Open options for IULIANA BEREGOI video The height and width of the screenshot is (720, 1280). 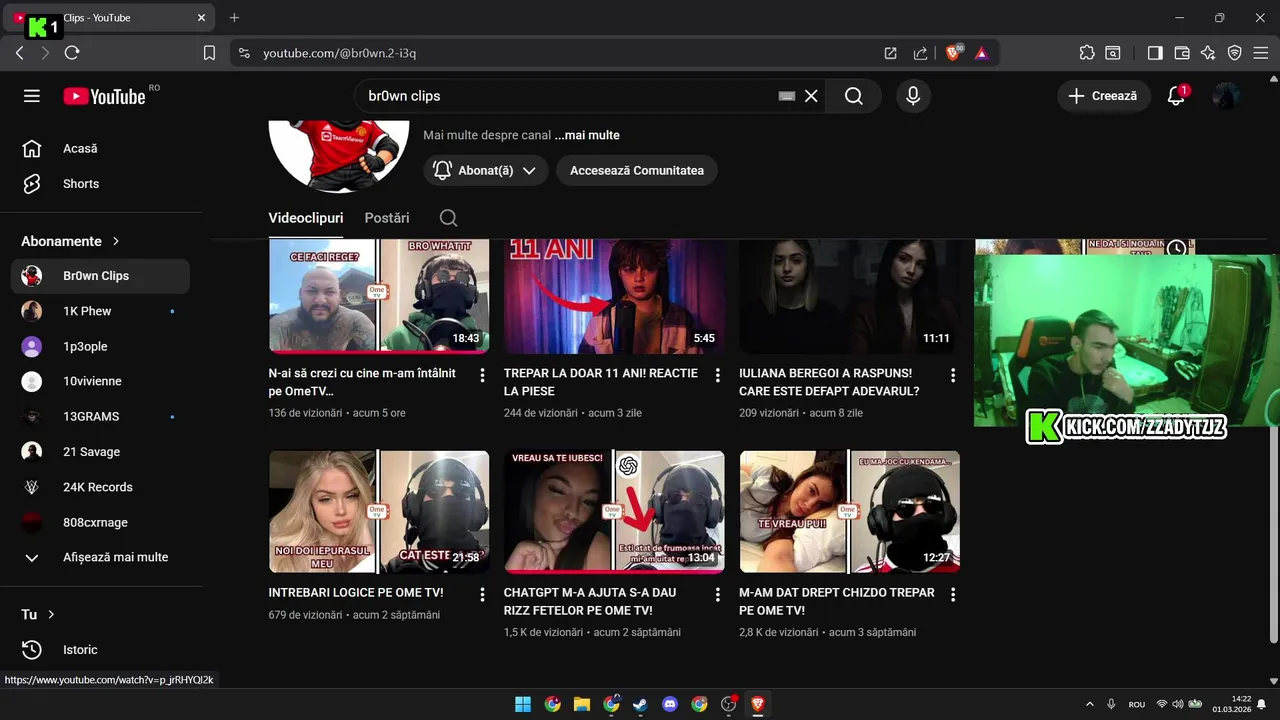coord(953,375)
